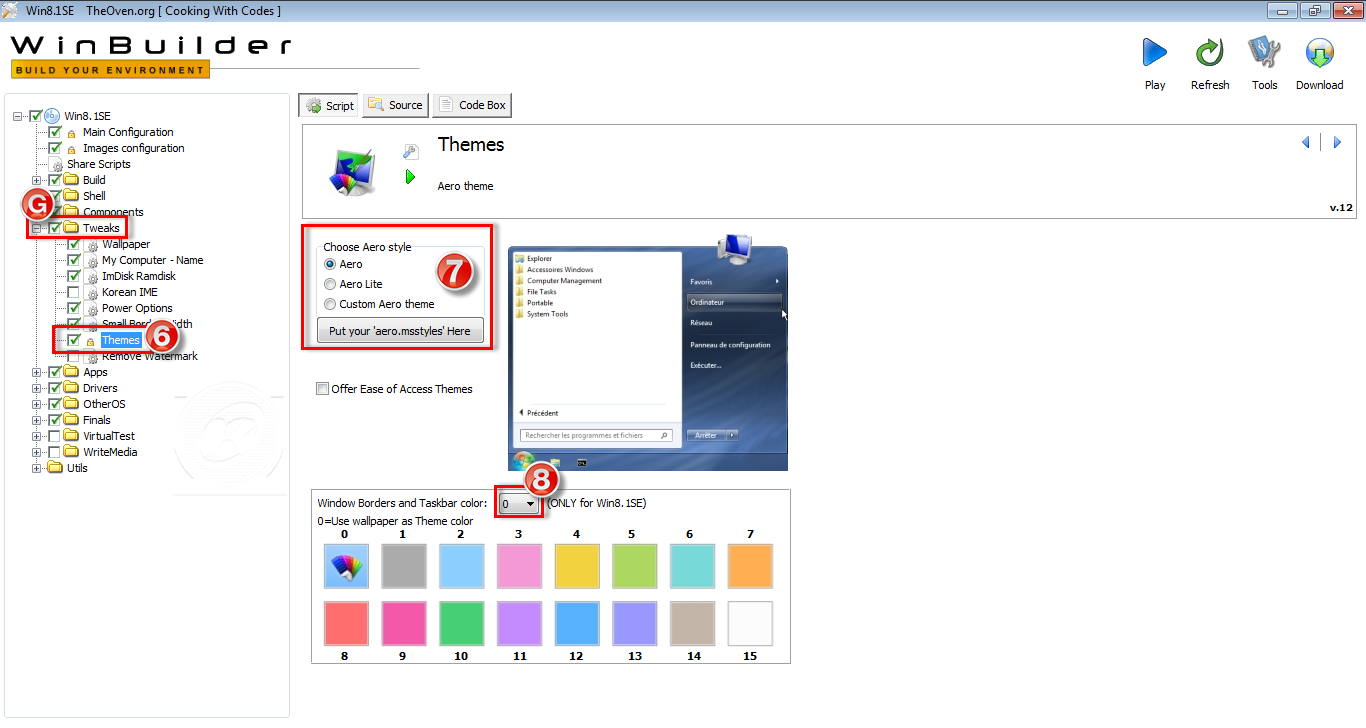Switch to the Script tab
This screenshot has width=1366, height=728.
point(329,105)
